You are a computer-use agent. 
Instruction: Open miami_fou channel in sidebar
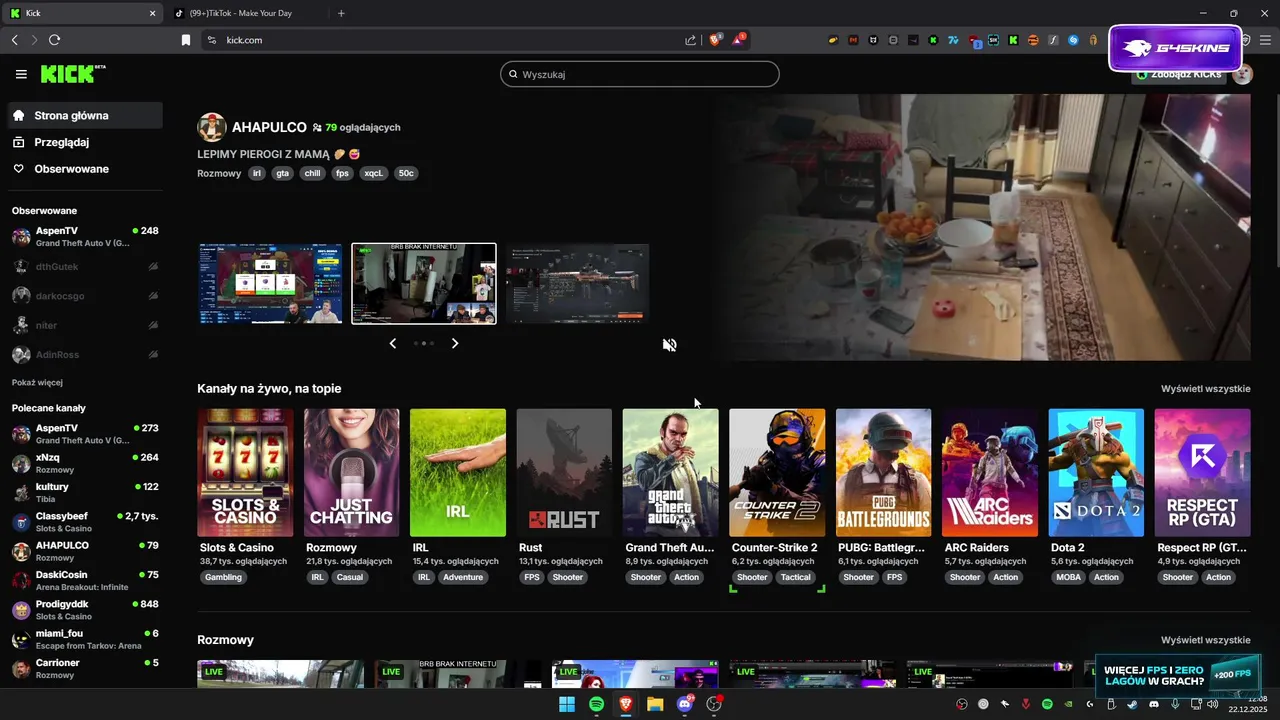click(85, 639)
